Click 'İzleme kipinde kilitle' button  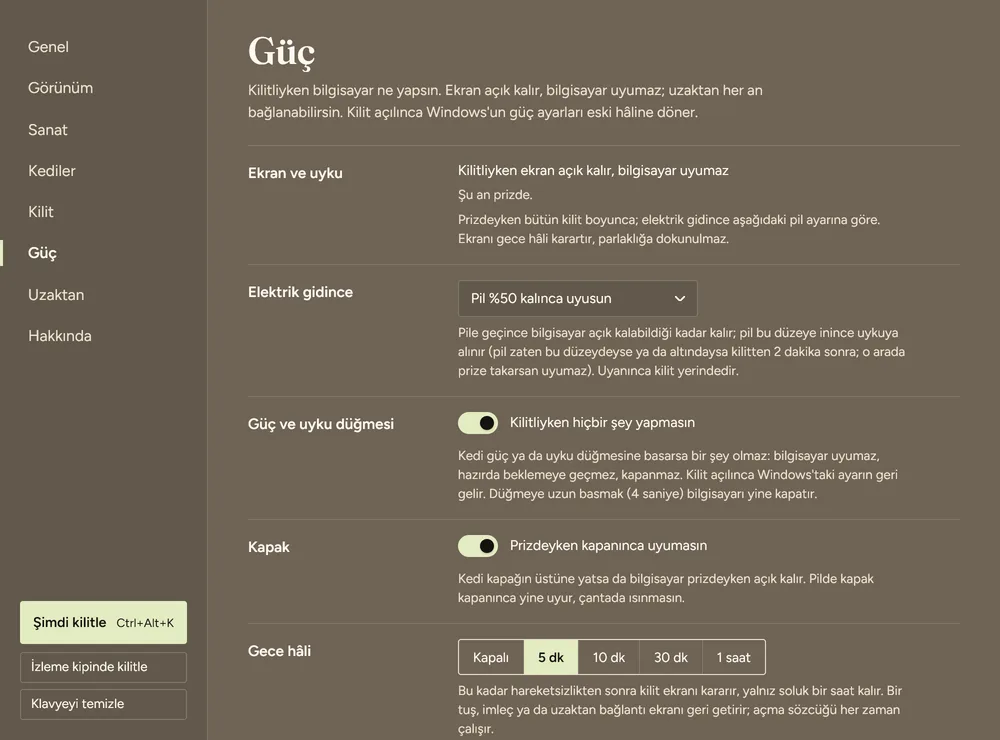click(x=103, y=667)
